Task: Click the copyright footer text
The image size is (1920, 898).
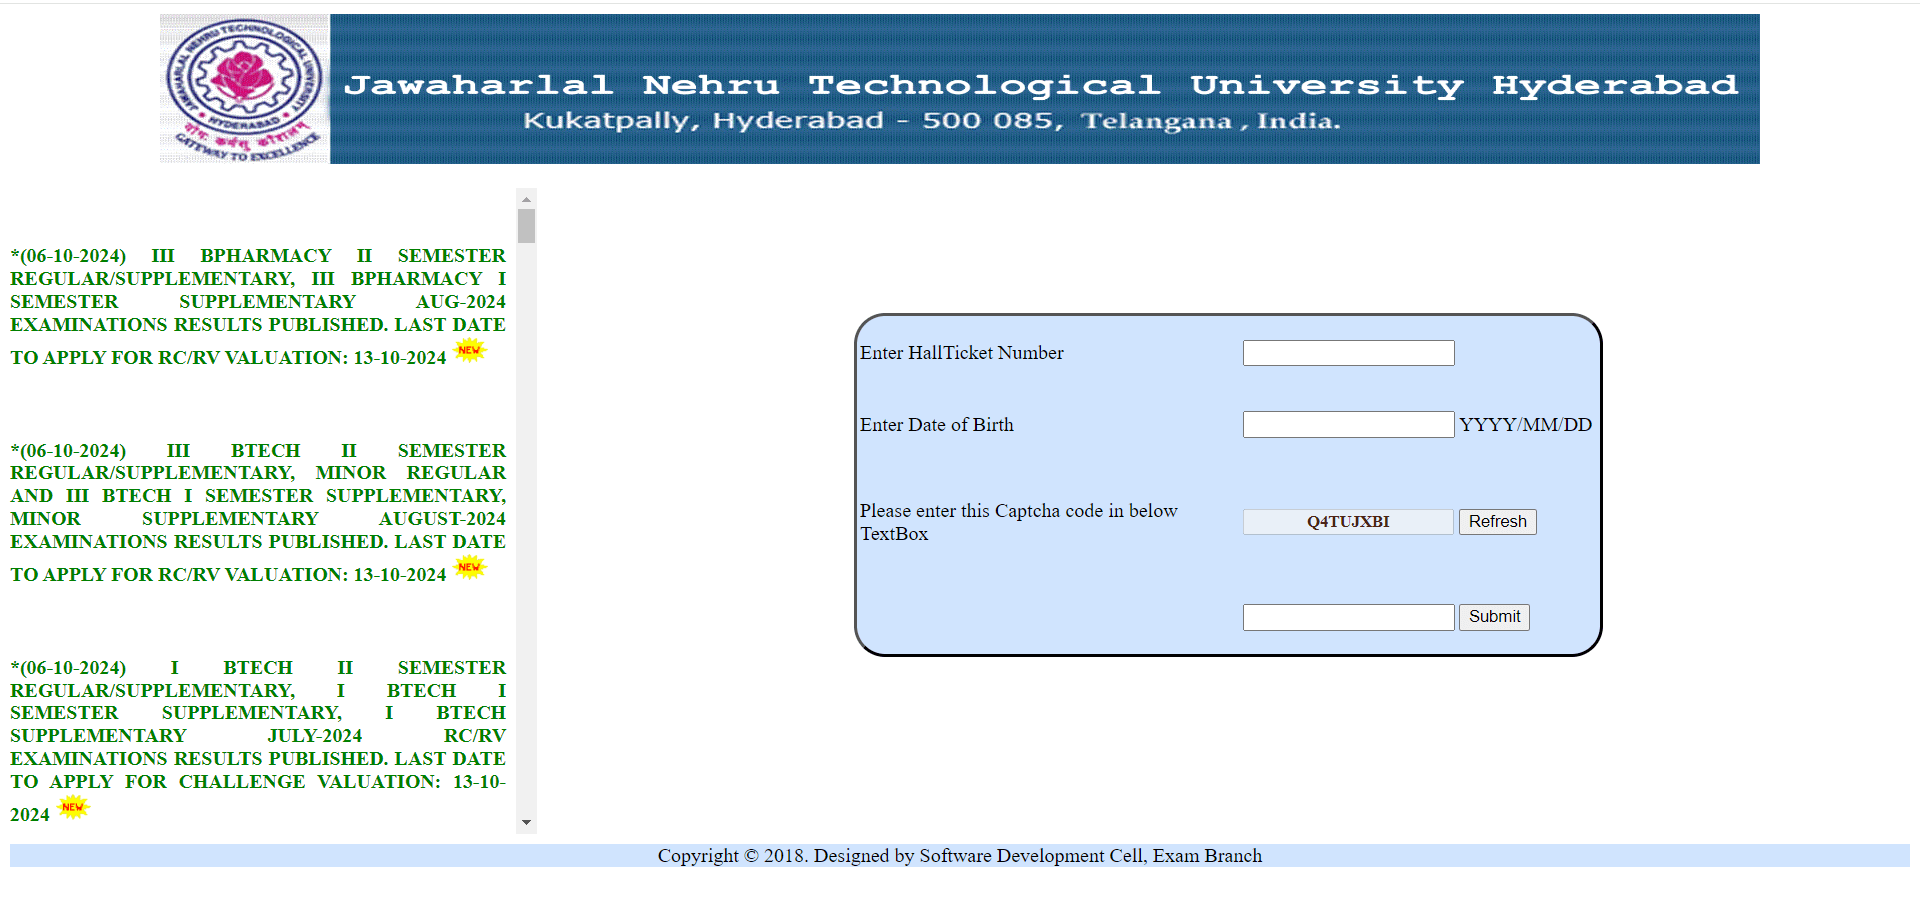Action: [960, 856]
